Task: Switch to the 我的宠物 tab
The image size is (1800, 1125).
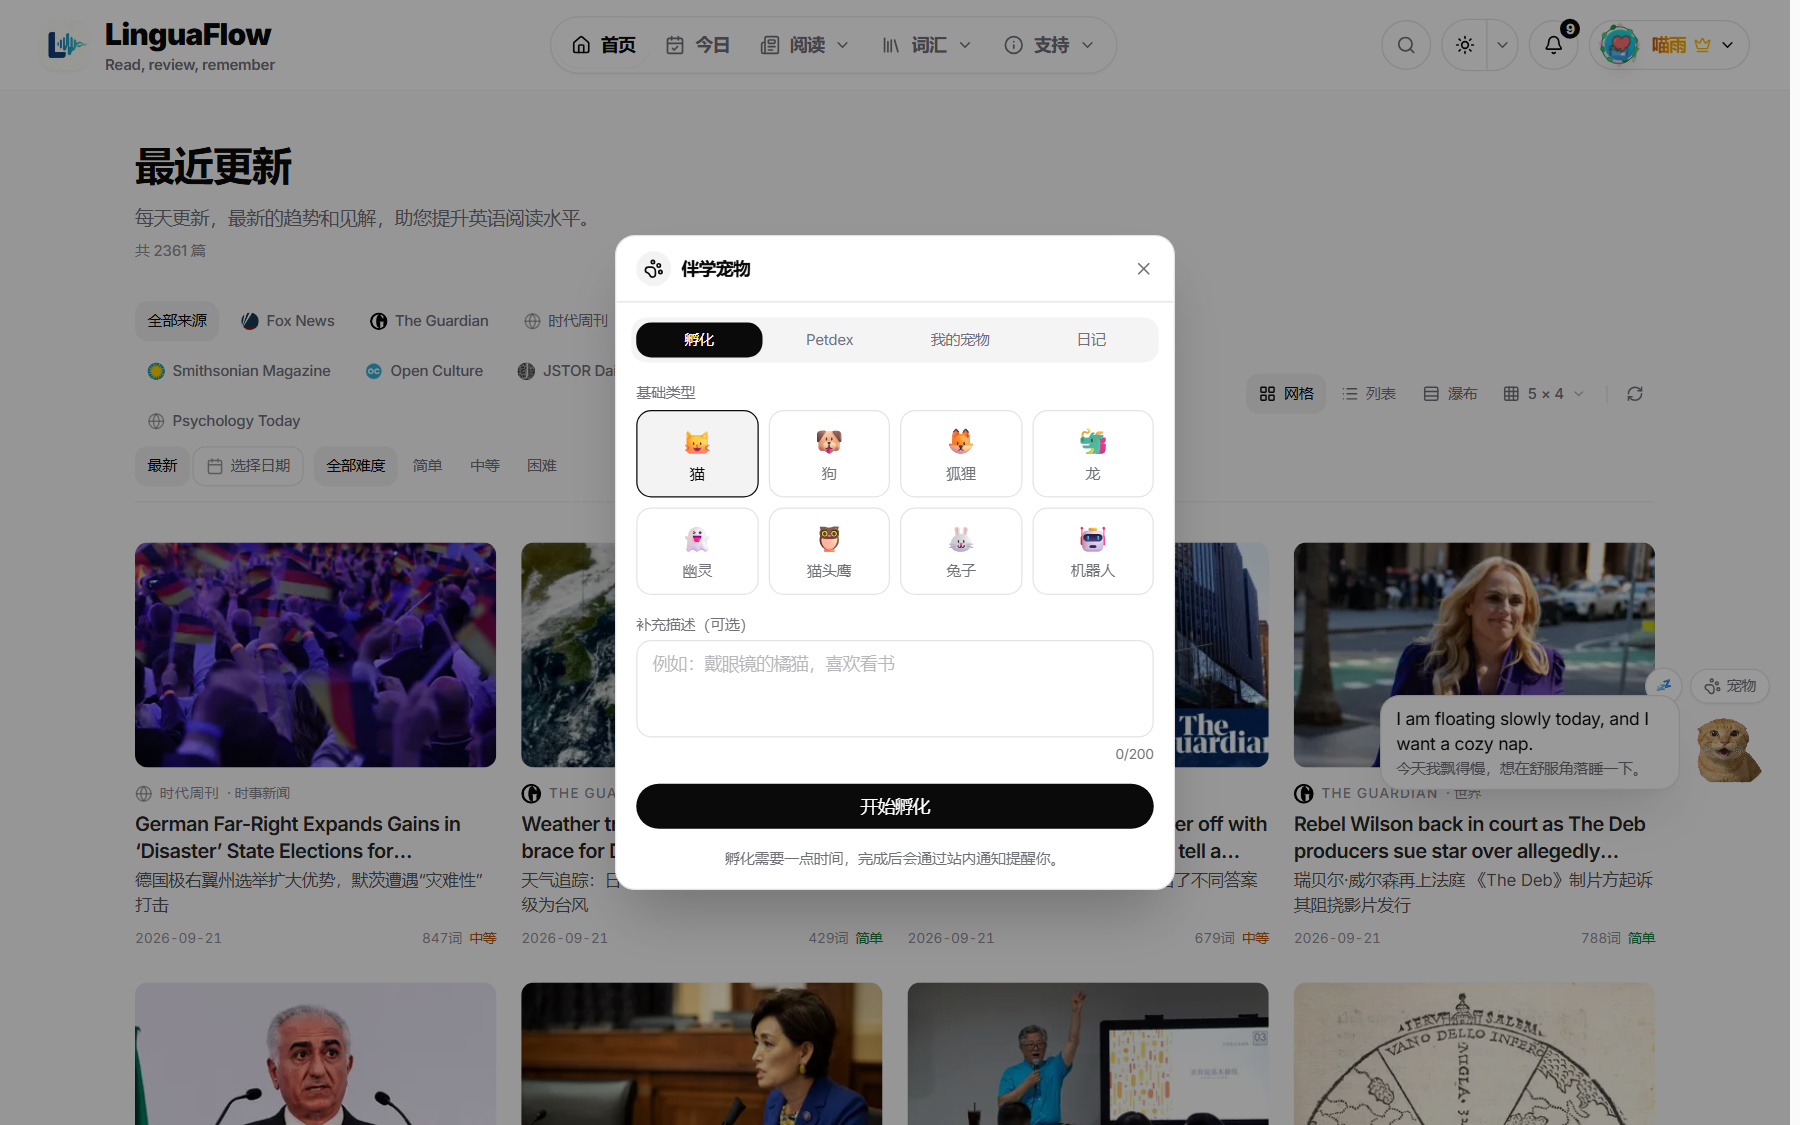Action: (960, 340)
